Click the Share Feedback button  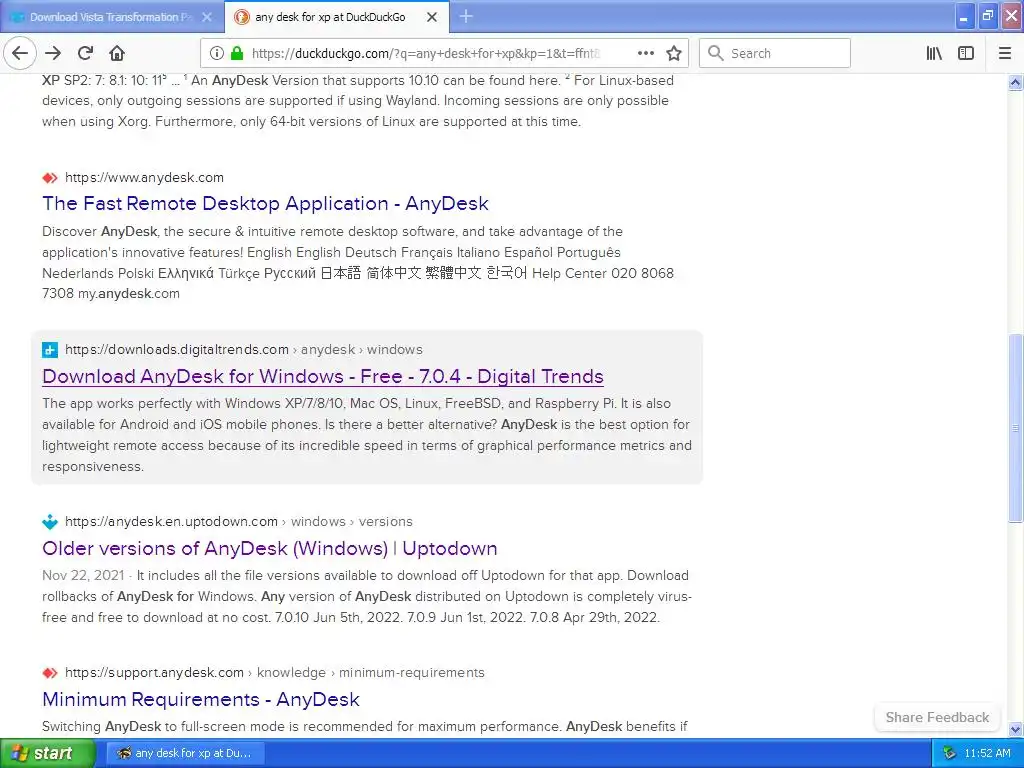point(937,717)
